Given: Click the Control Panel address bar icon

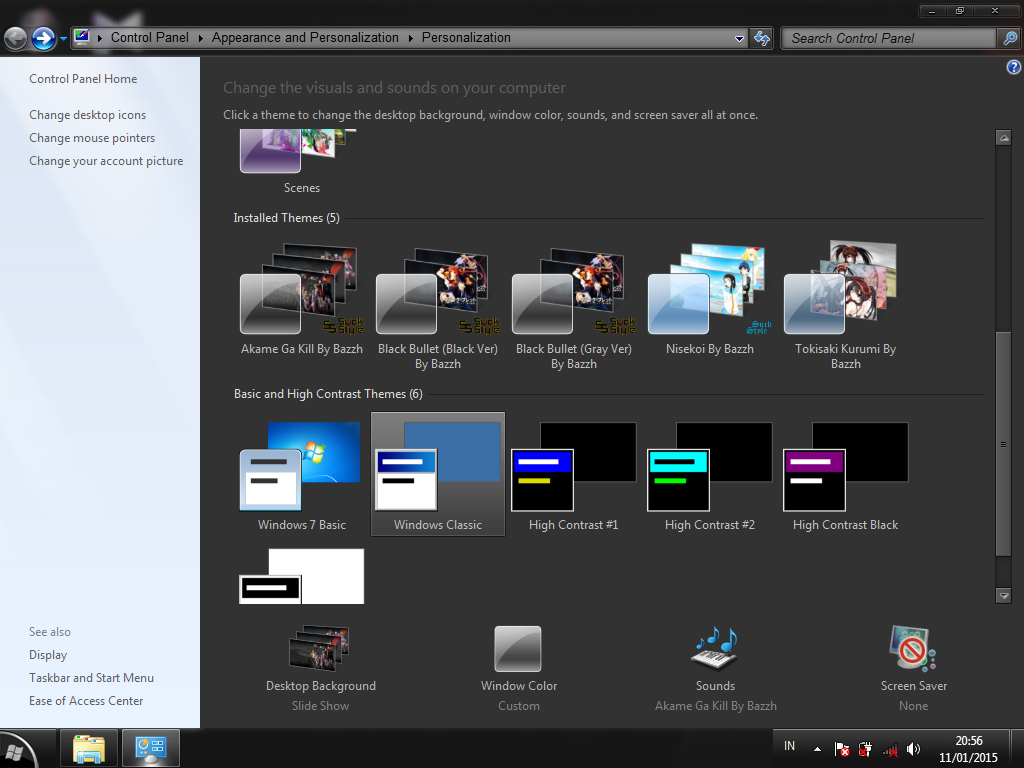Looking at the screenshot, I should pyautogui.click(x=82, y=37).
